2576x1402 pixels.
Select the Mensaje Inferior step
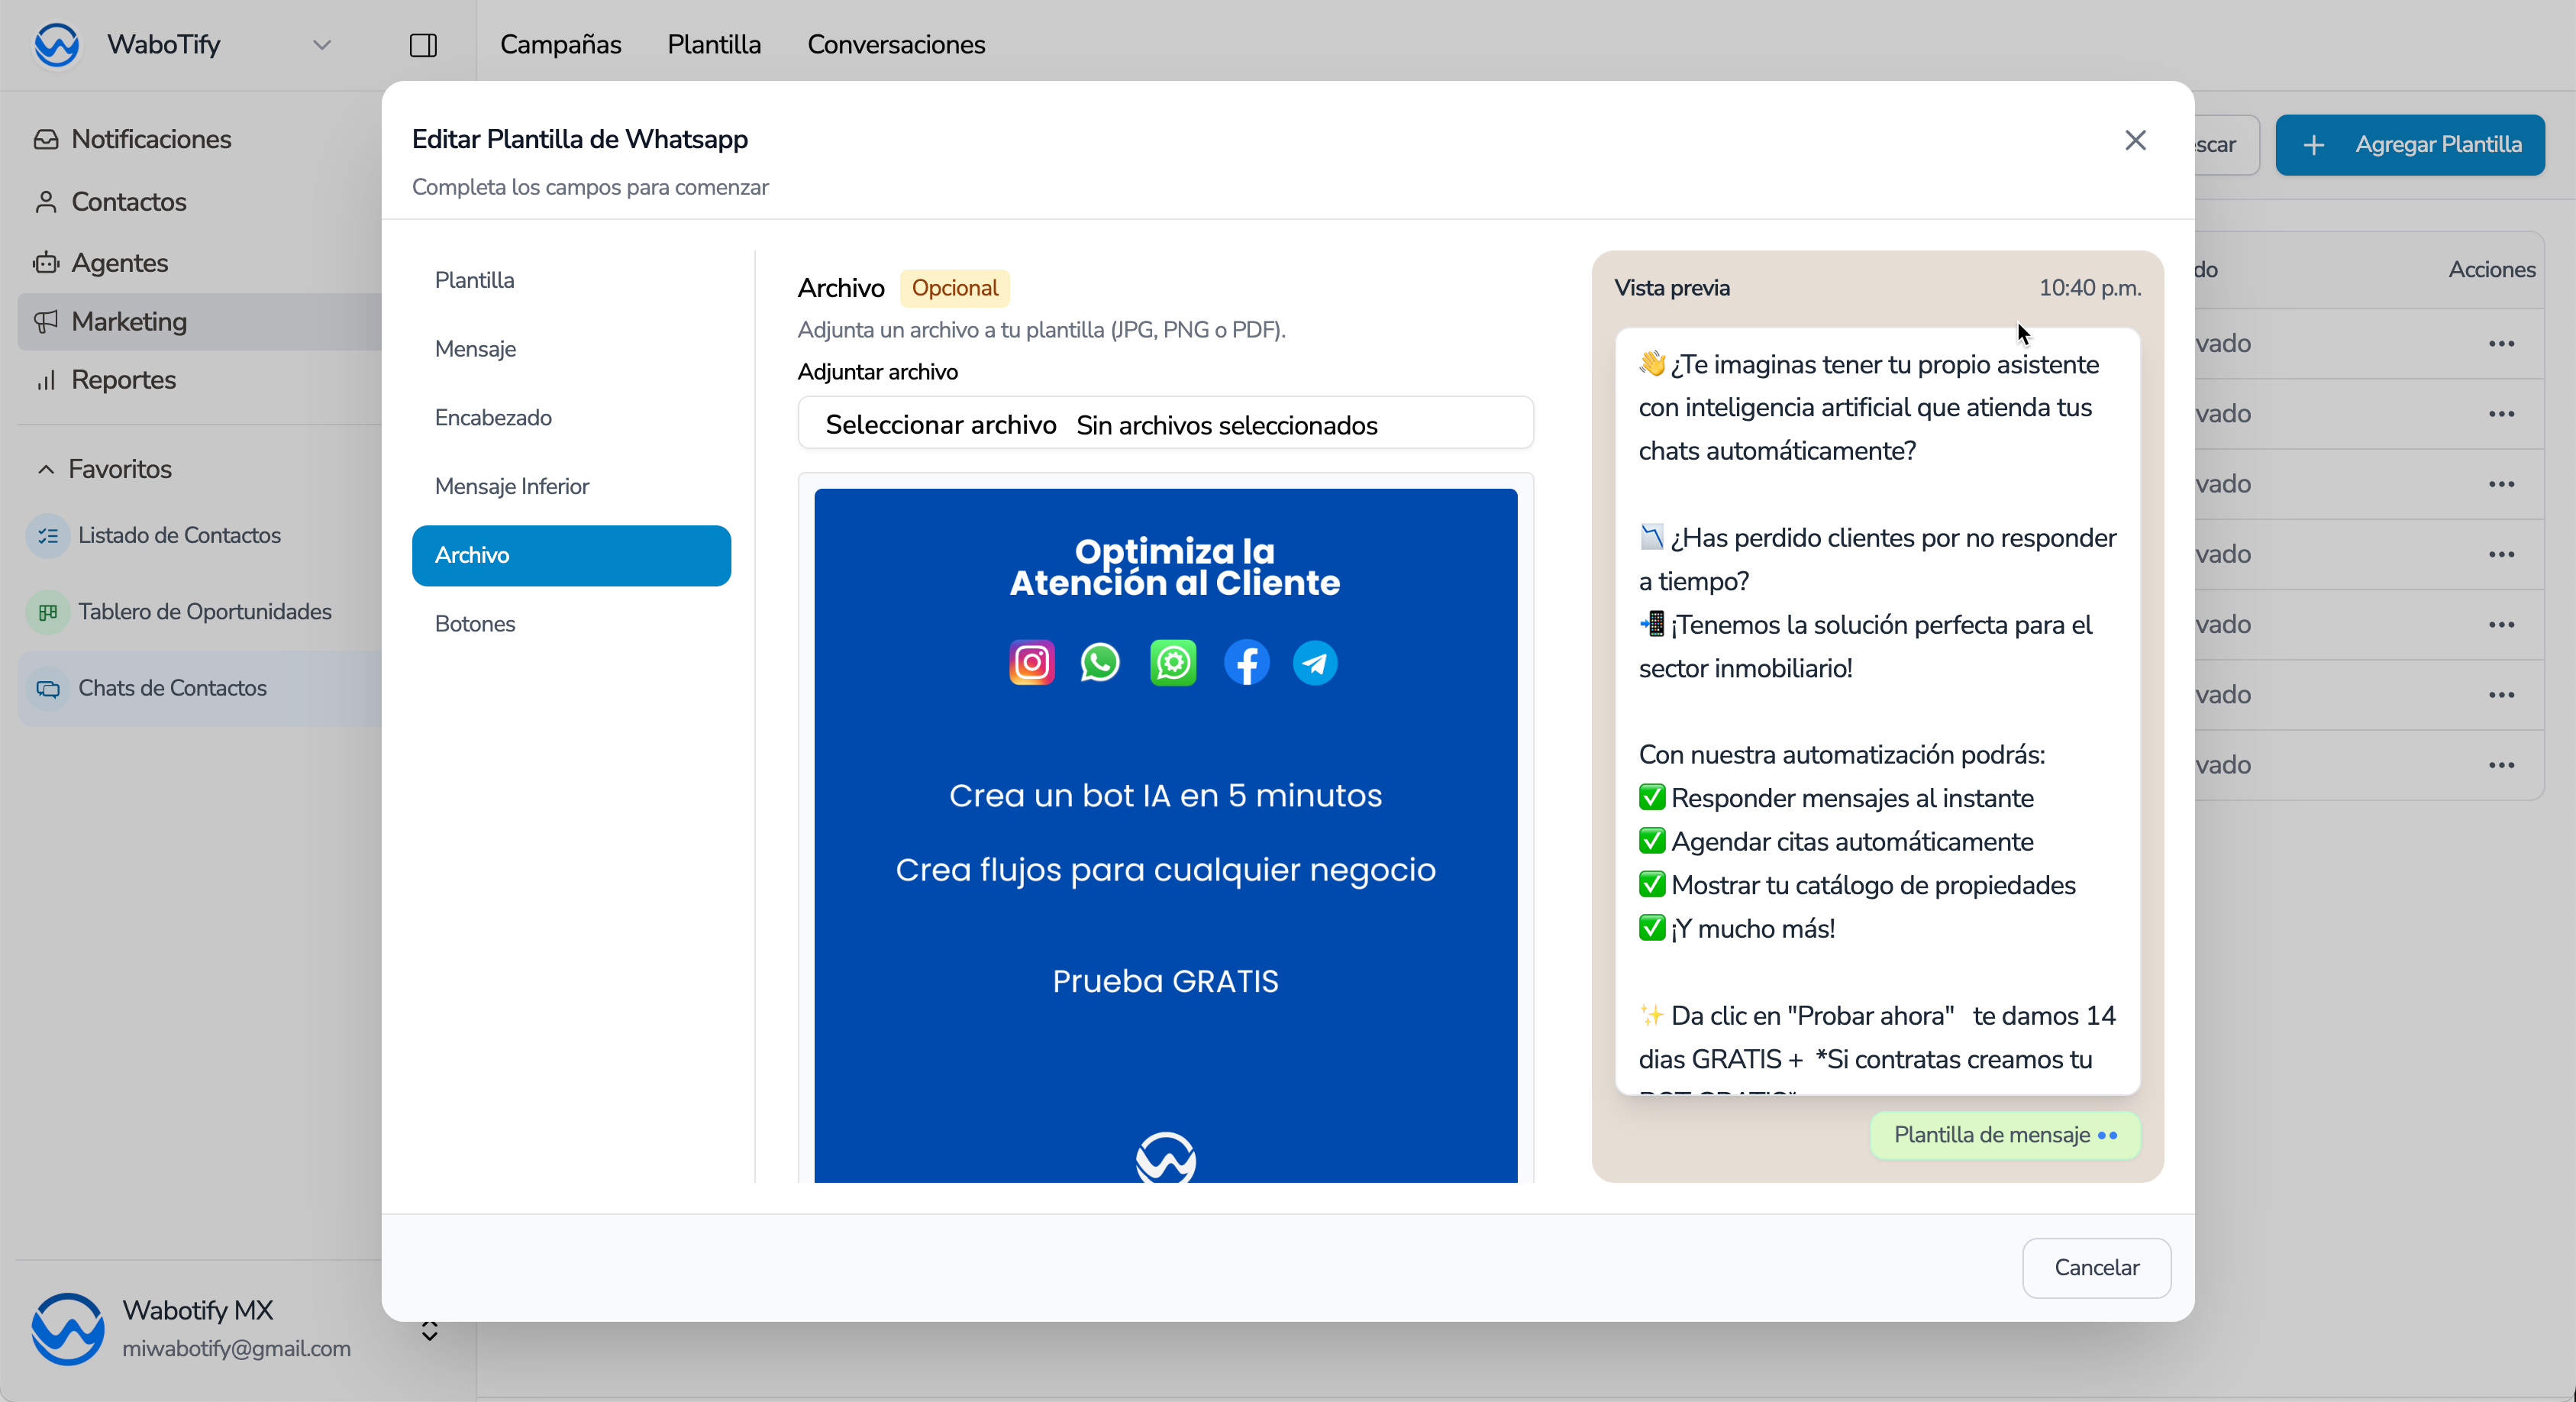click(571, 487)
